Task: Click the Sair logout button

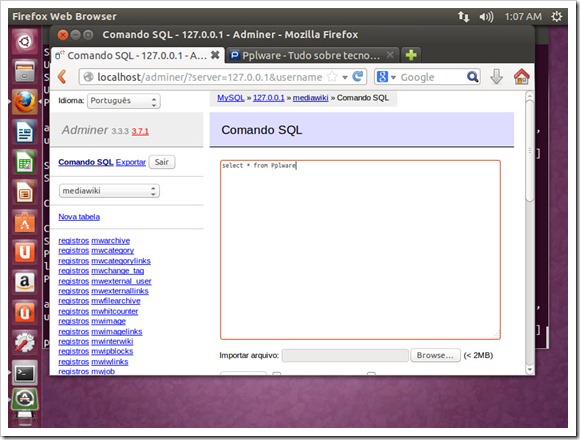Action: pos(162,162)
